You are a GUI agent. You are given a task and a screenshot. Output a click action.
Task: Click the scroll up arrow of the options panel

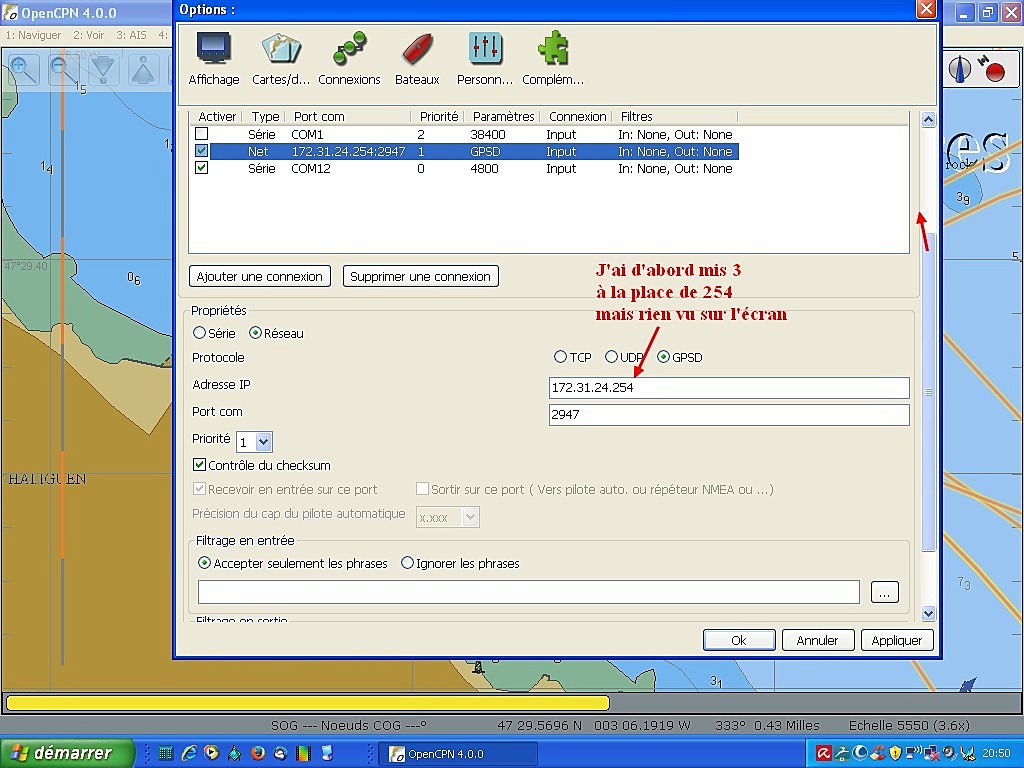(928, 120)
